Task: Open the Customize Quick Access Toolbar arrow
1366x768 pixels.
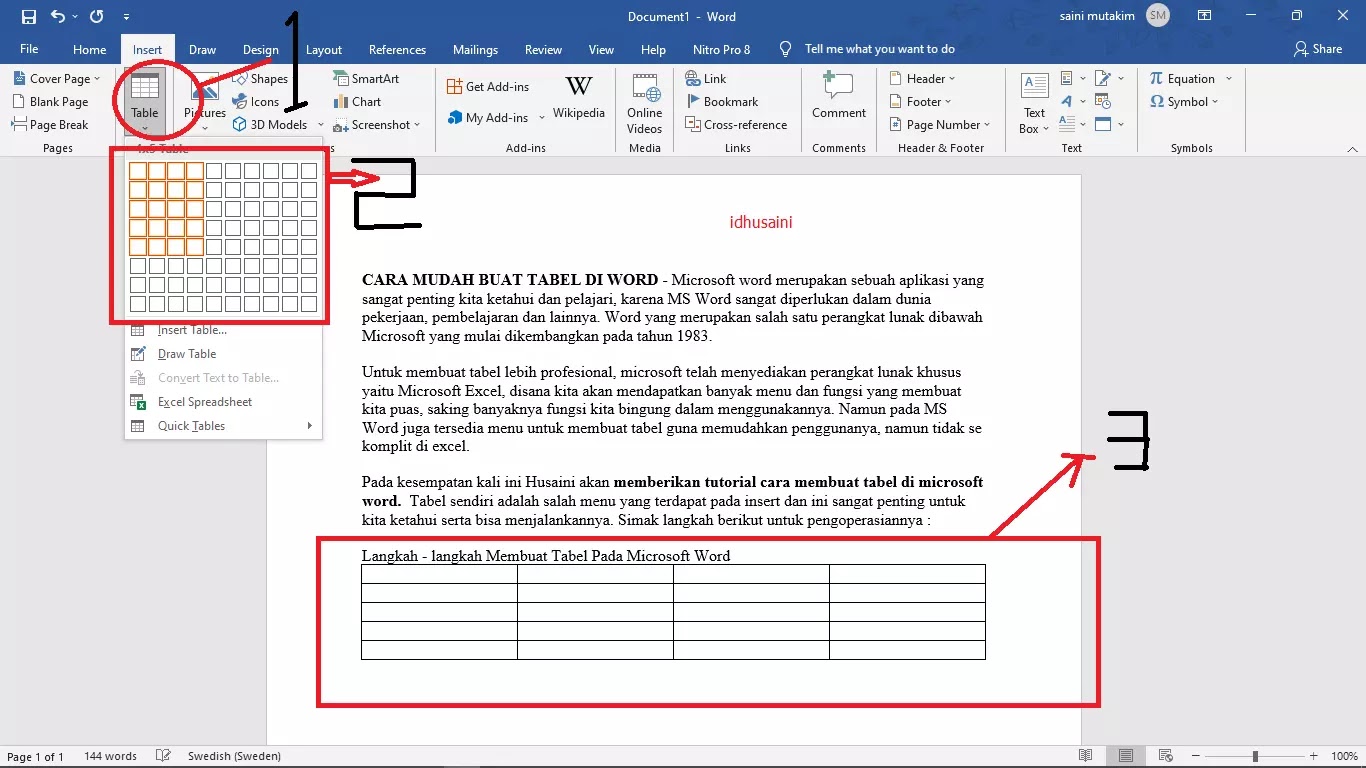Action: pos(126,17)
